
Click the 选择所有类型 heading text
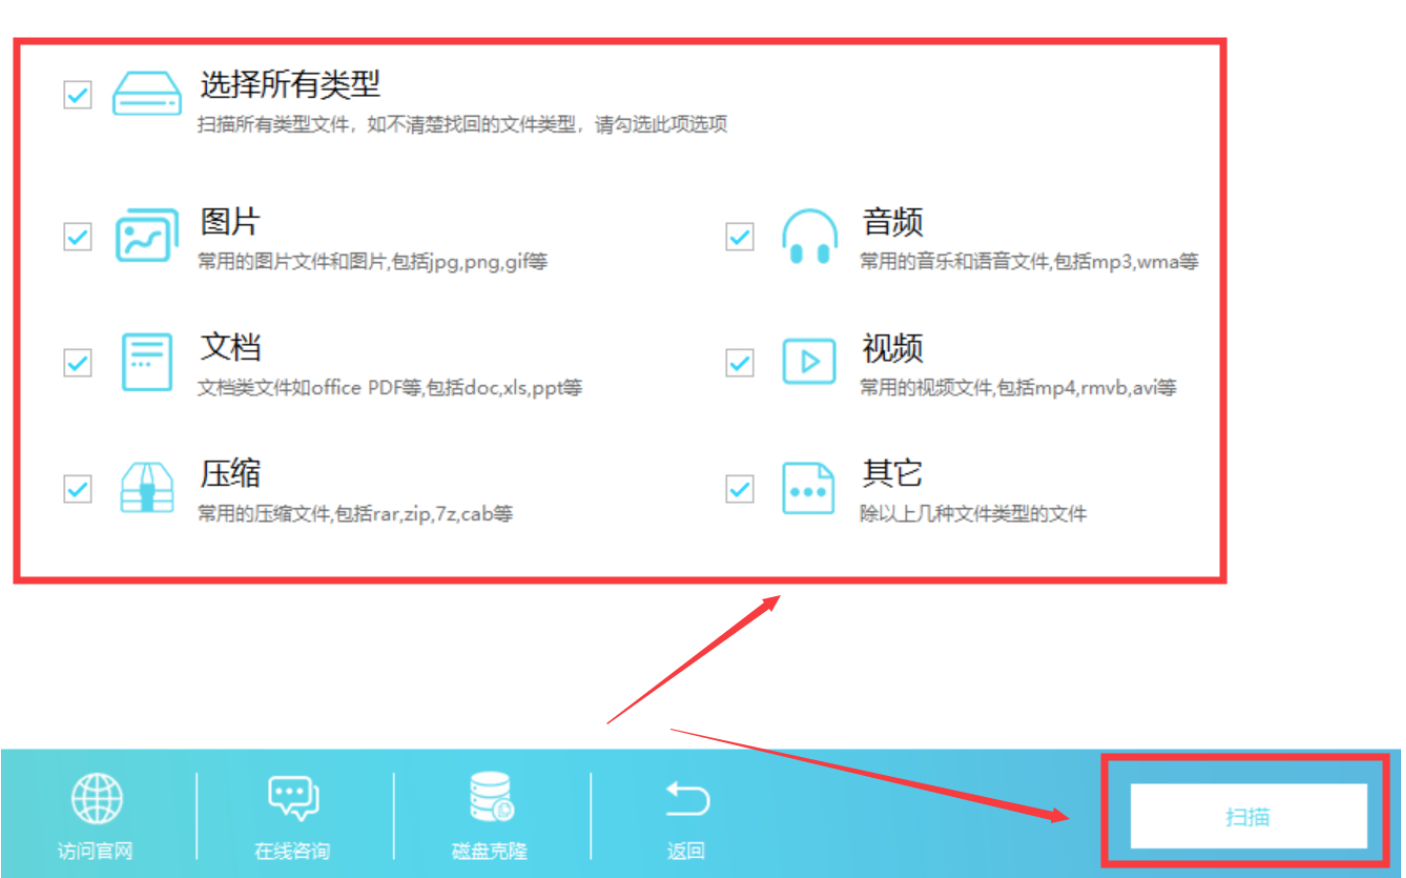point(290,85)
